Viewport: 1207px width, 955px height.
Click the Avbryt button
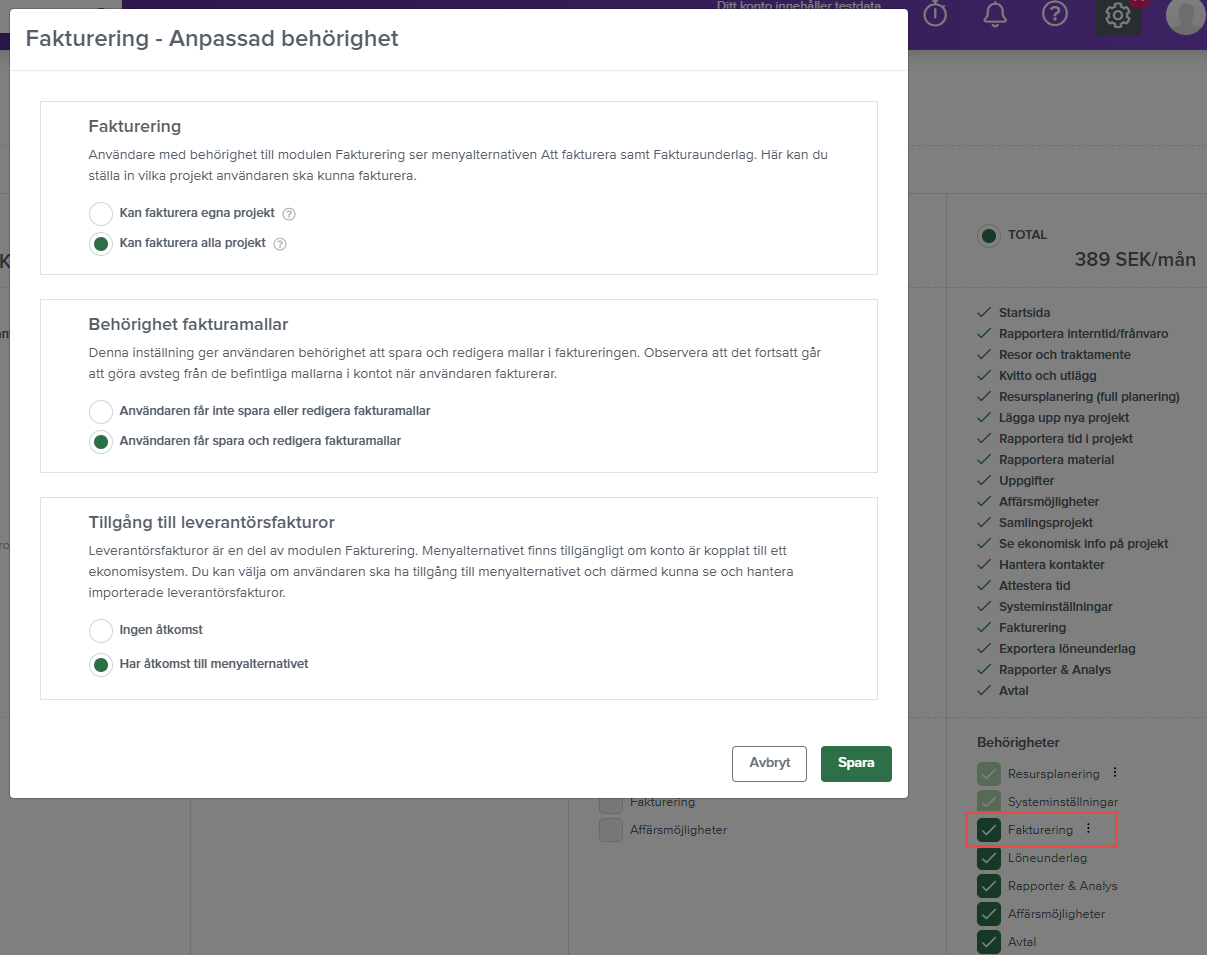click(769, 763)
